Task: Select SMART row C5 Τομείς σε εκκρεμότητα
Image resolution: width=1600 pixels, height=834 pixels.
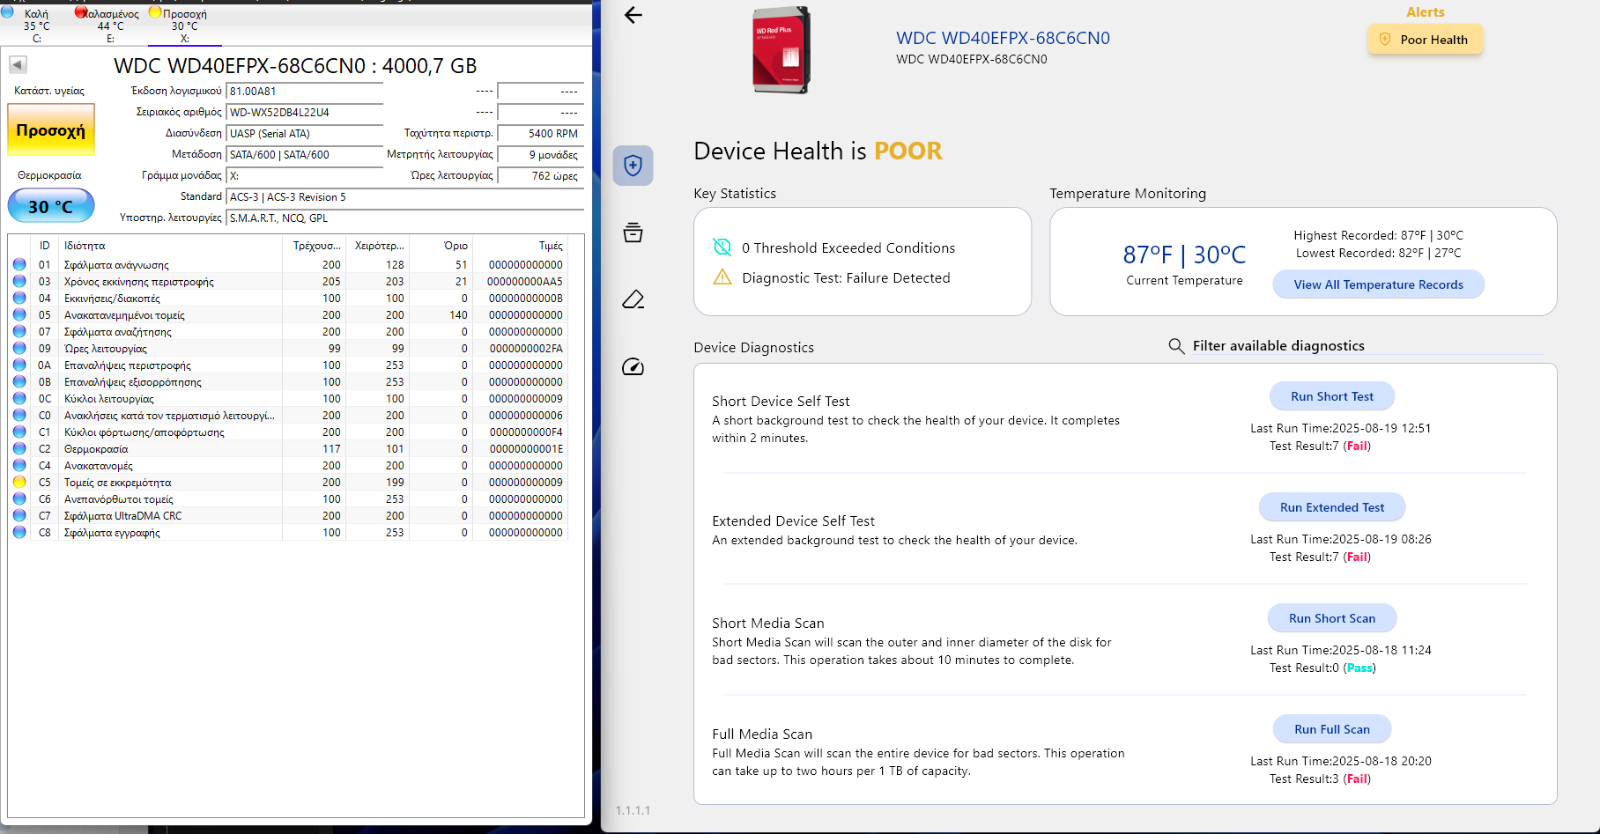Action: (x=288, y=482)
